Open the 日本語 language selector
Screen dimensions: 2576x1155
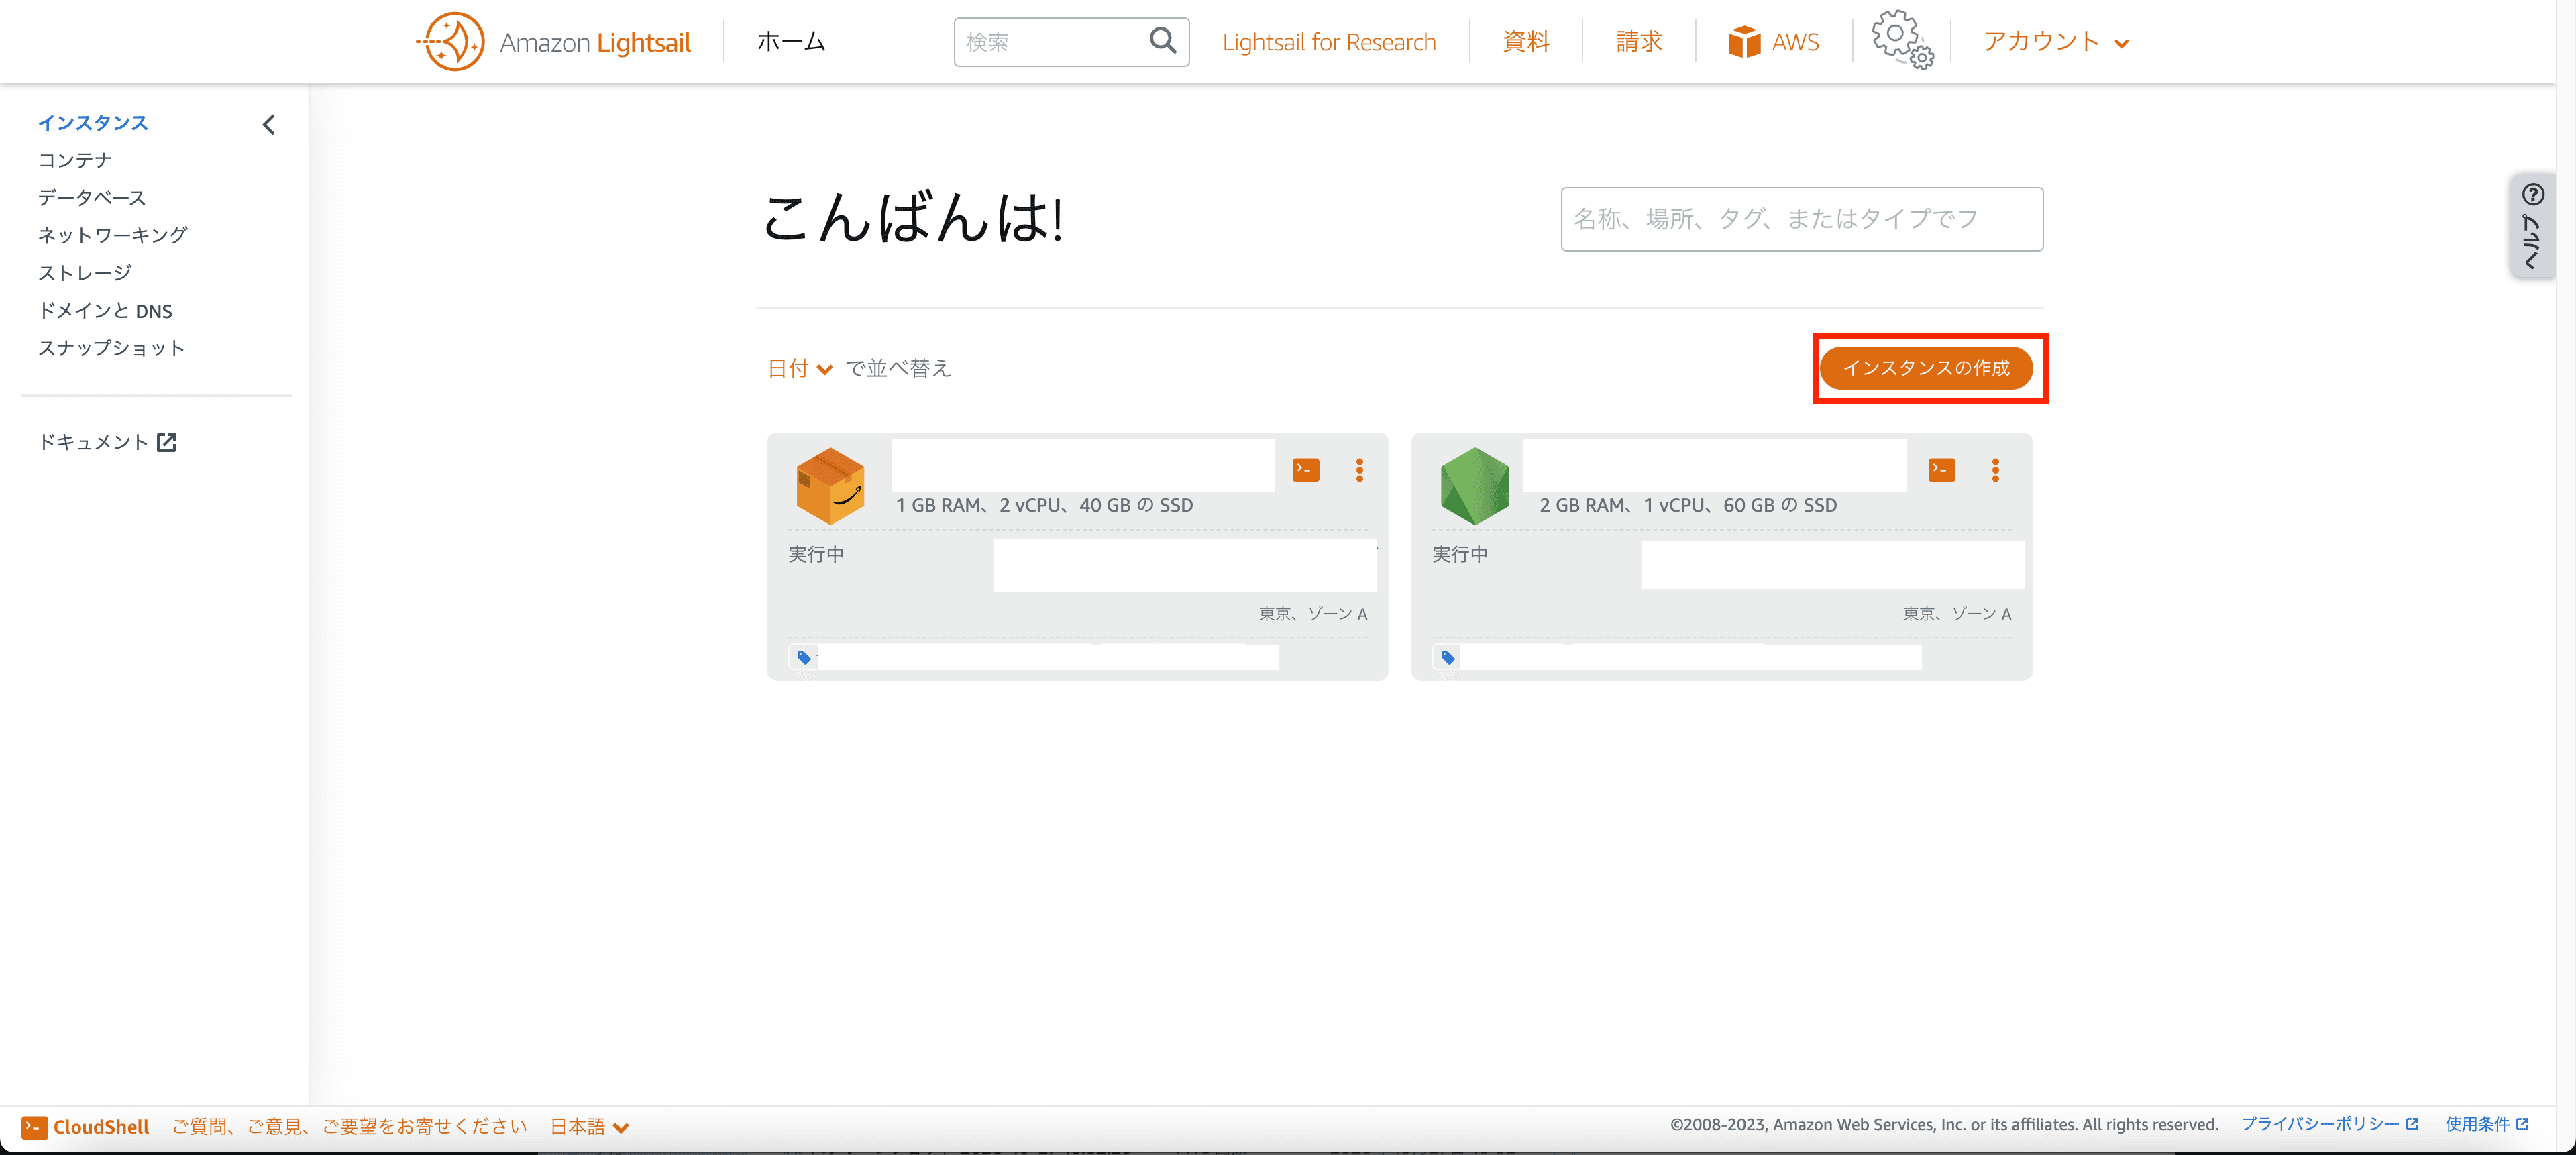click(x=589, y=1127)
